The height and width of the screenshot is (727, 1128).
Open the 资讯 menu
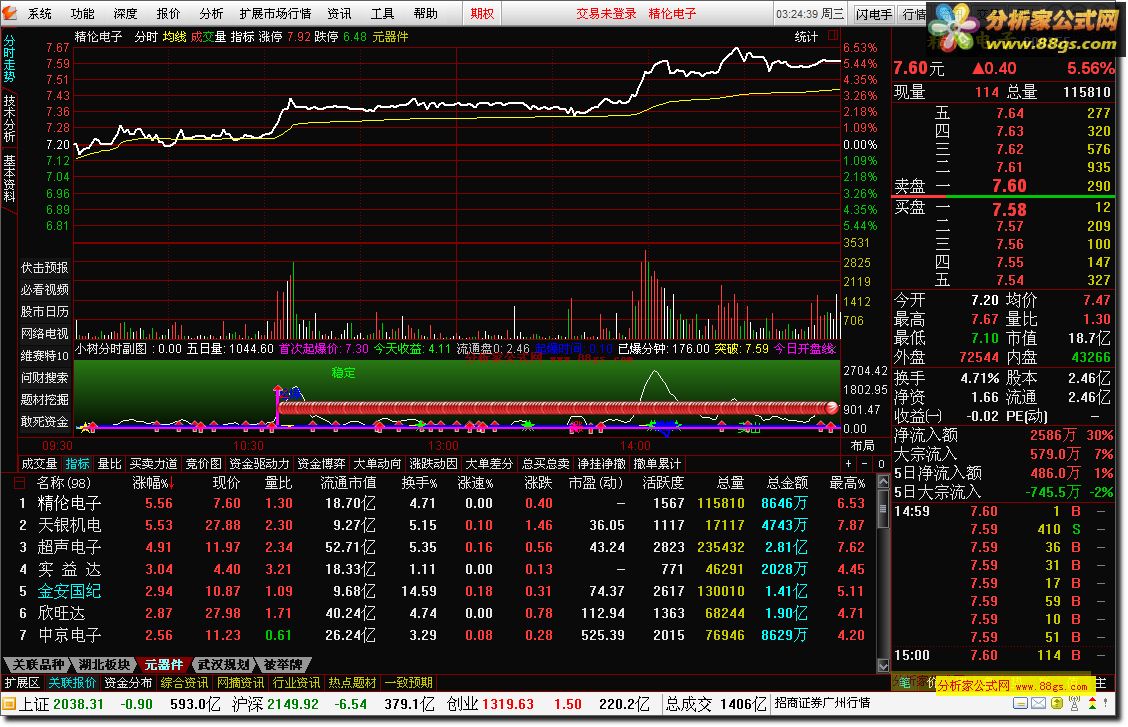click(x=339, y=14)
